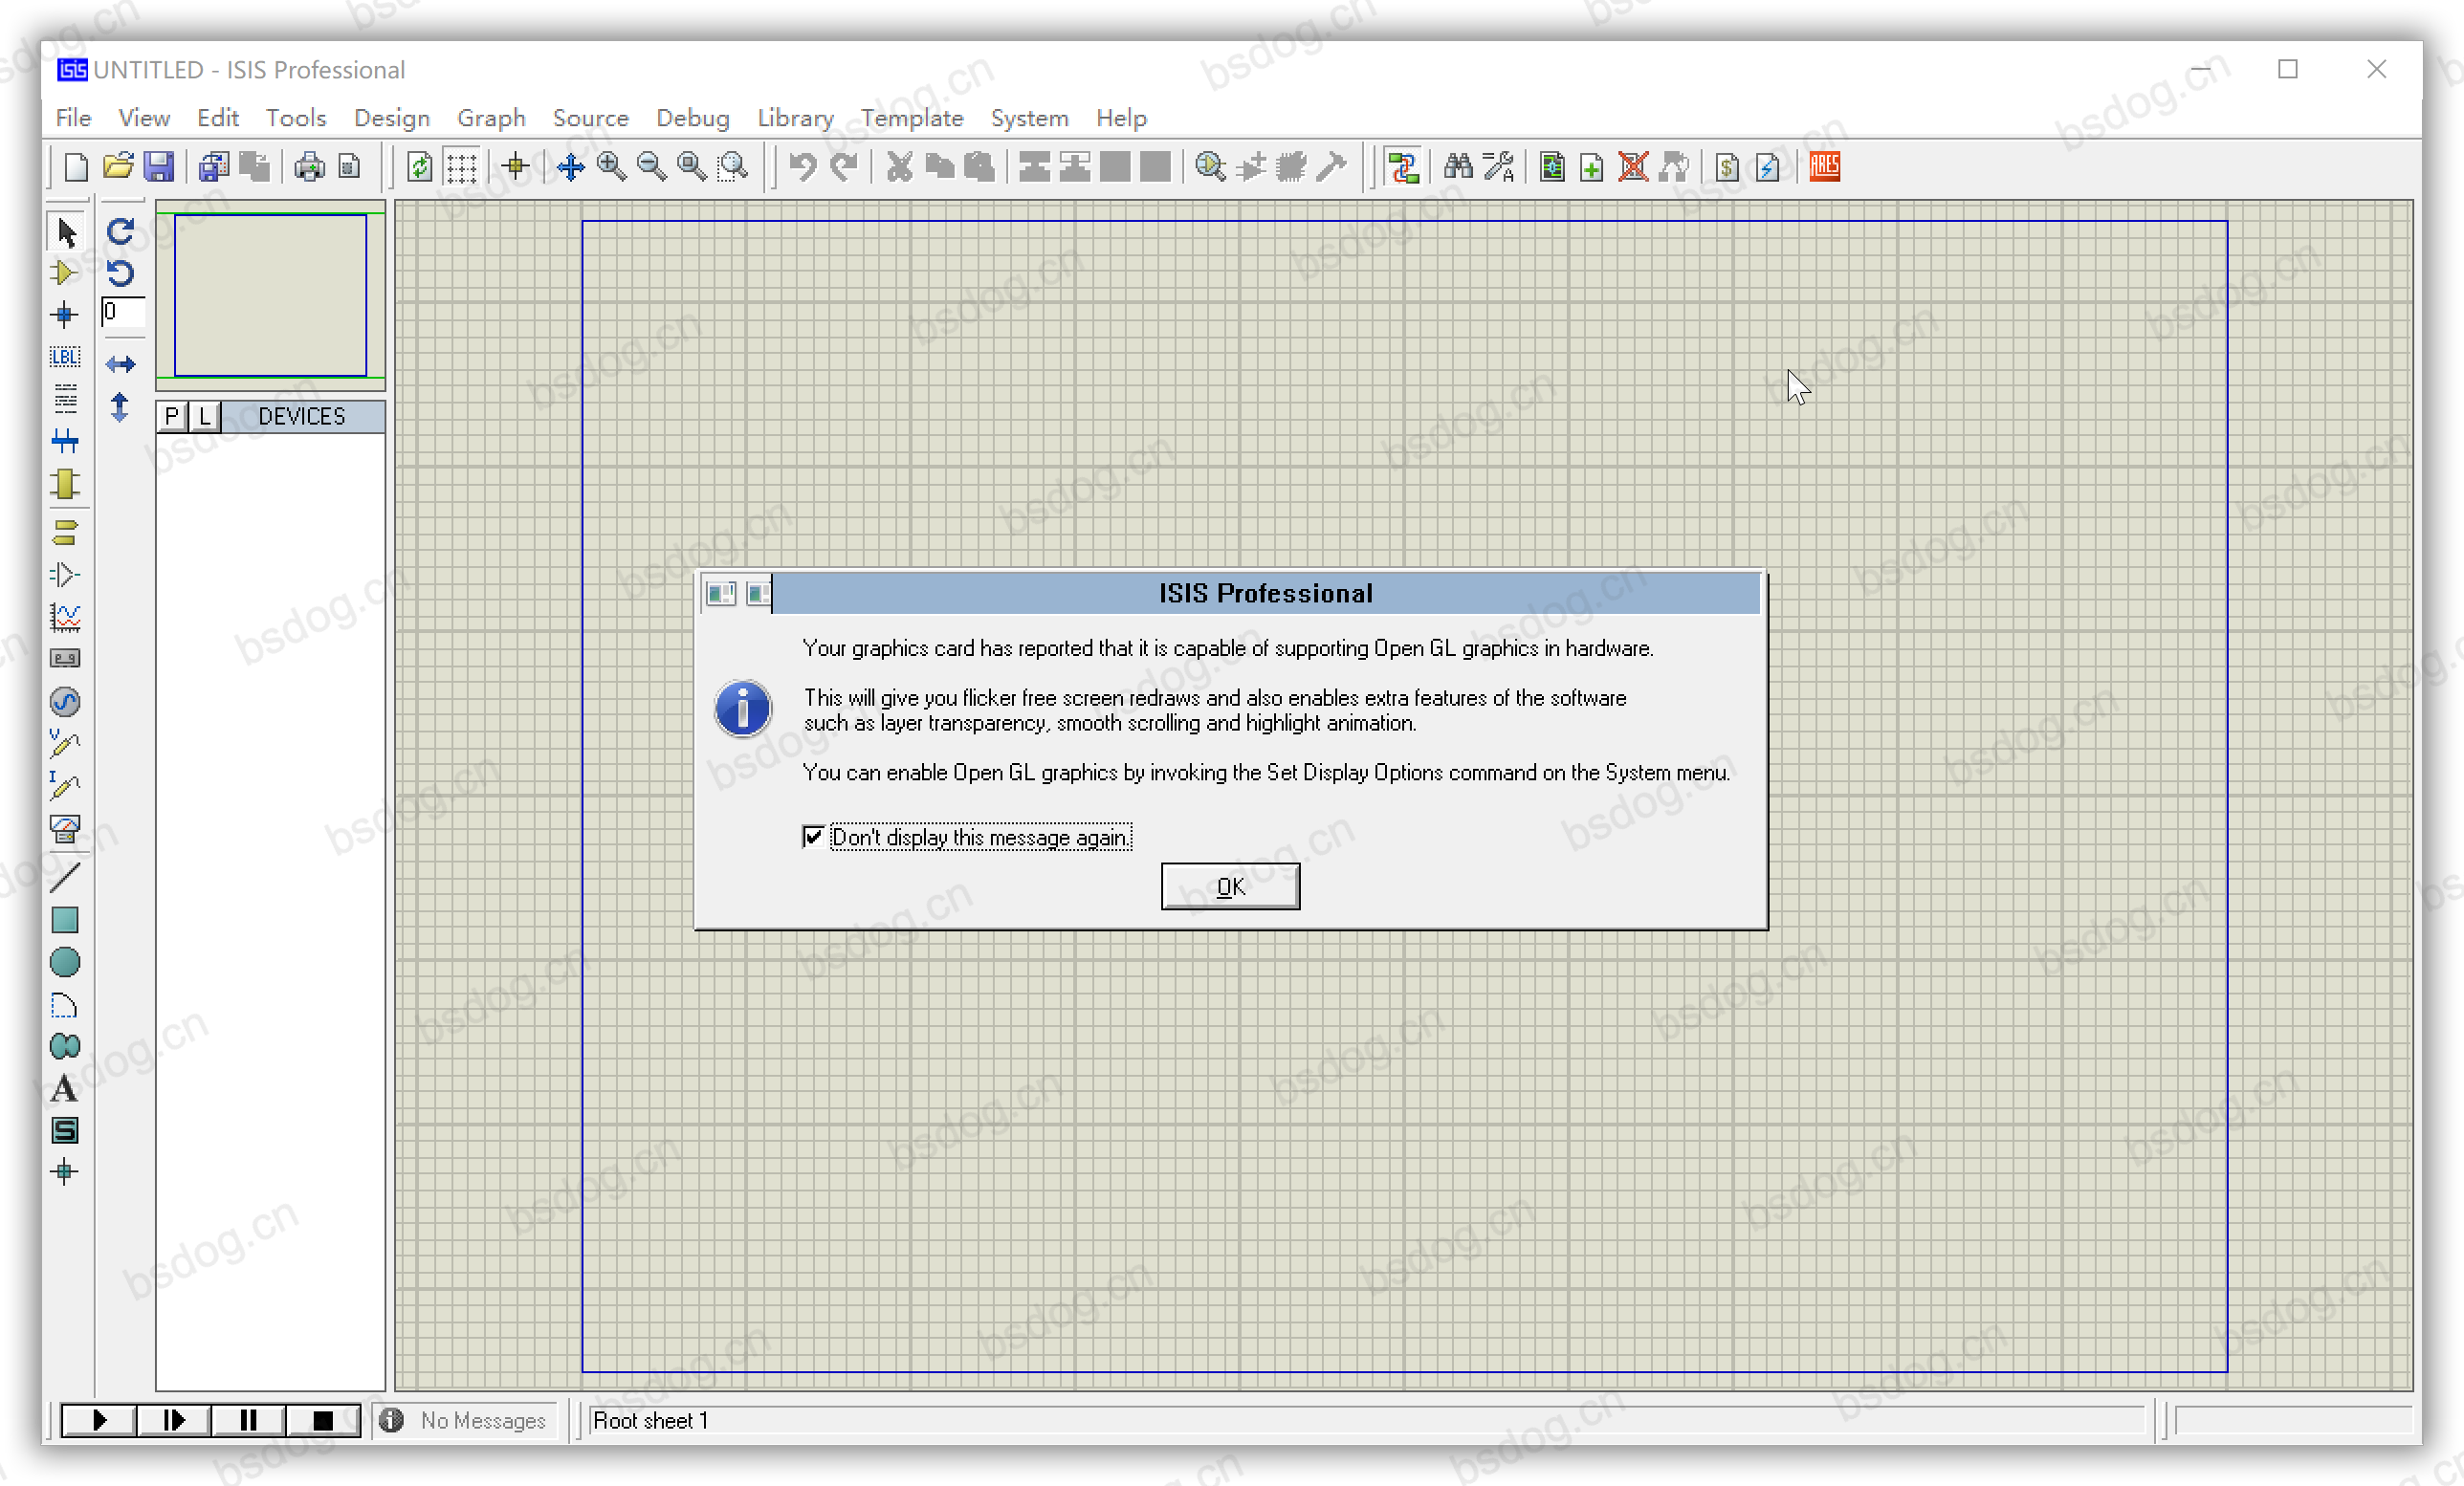Click the Open Design folder icon
The width and height of the screenshot is (2464, 1486).
click(118, 167)
